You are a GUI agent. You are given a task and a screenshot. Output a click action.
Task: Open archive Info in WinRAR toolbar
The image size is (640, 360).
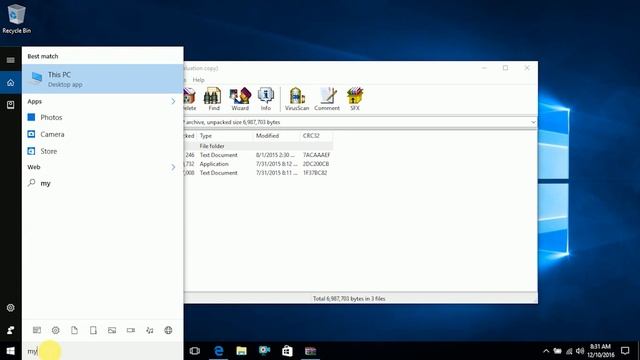click(x=266, y=99)
